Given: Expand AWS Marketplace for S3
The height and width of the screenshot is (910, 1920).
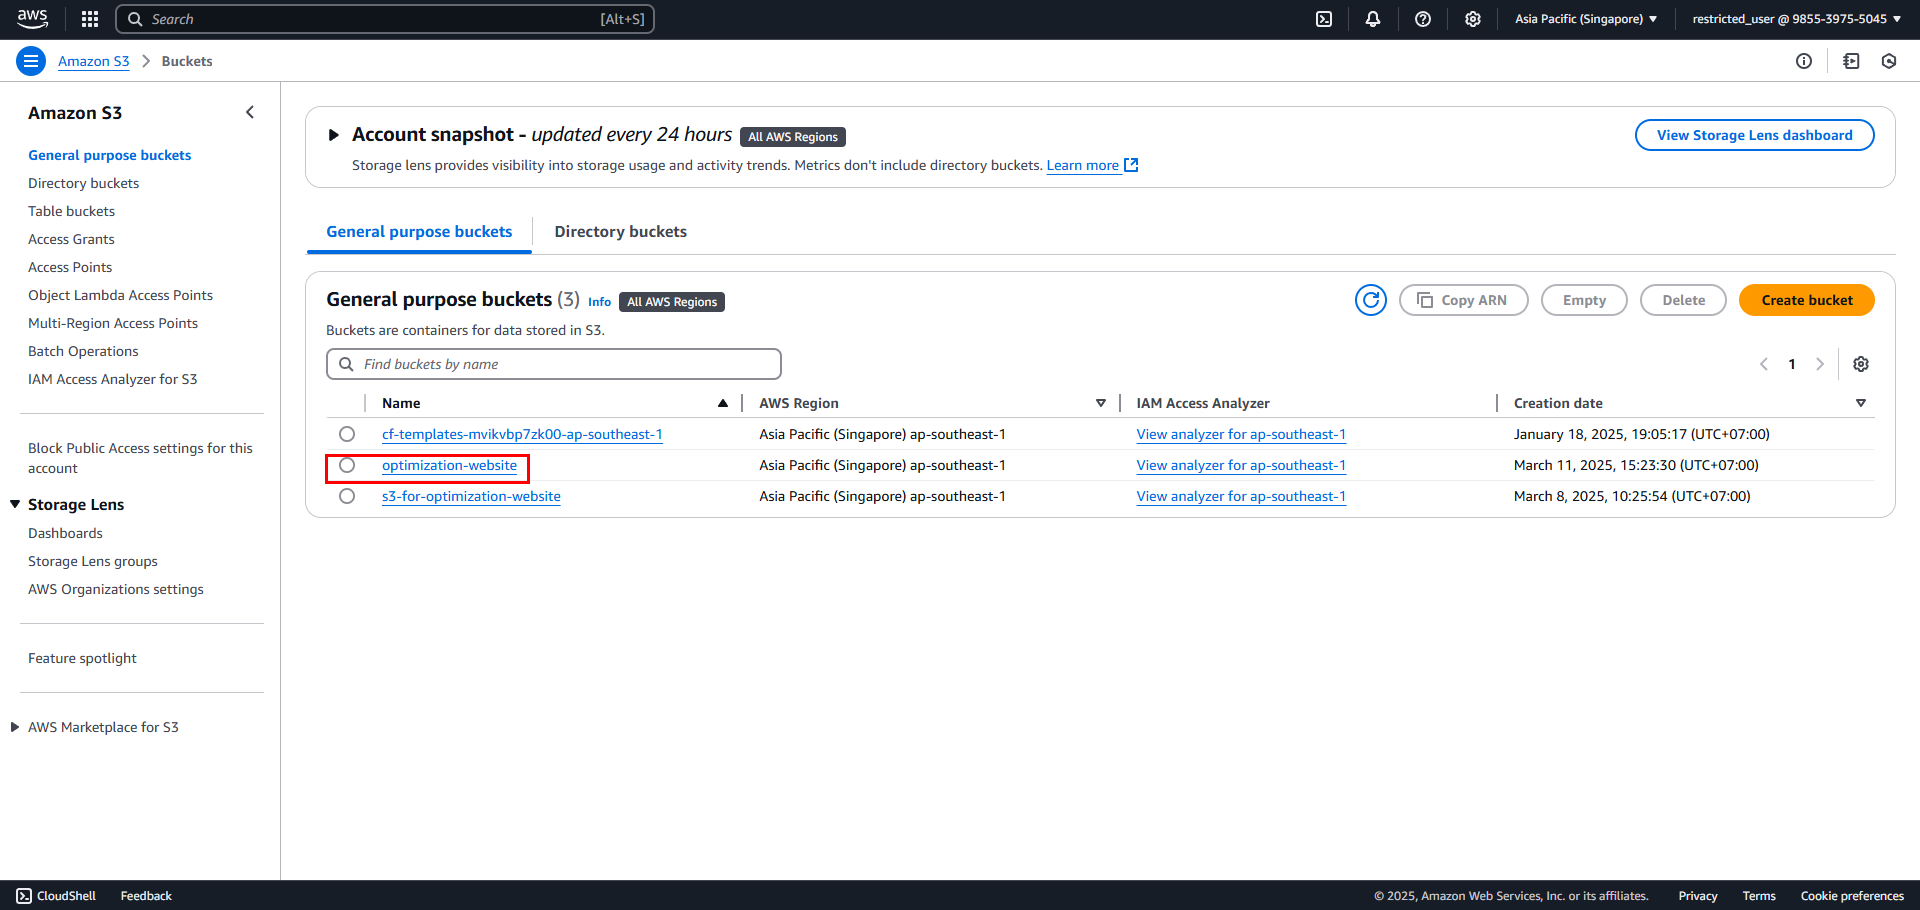Looking at the screenshot, I should tap(15, 727).
